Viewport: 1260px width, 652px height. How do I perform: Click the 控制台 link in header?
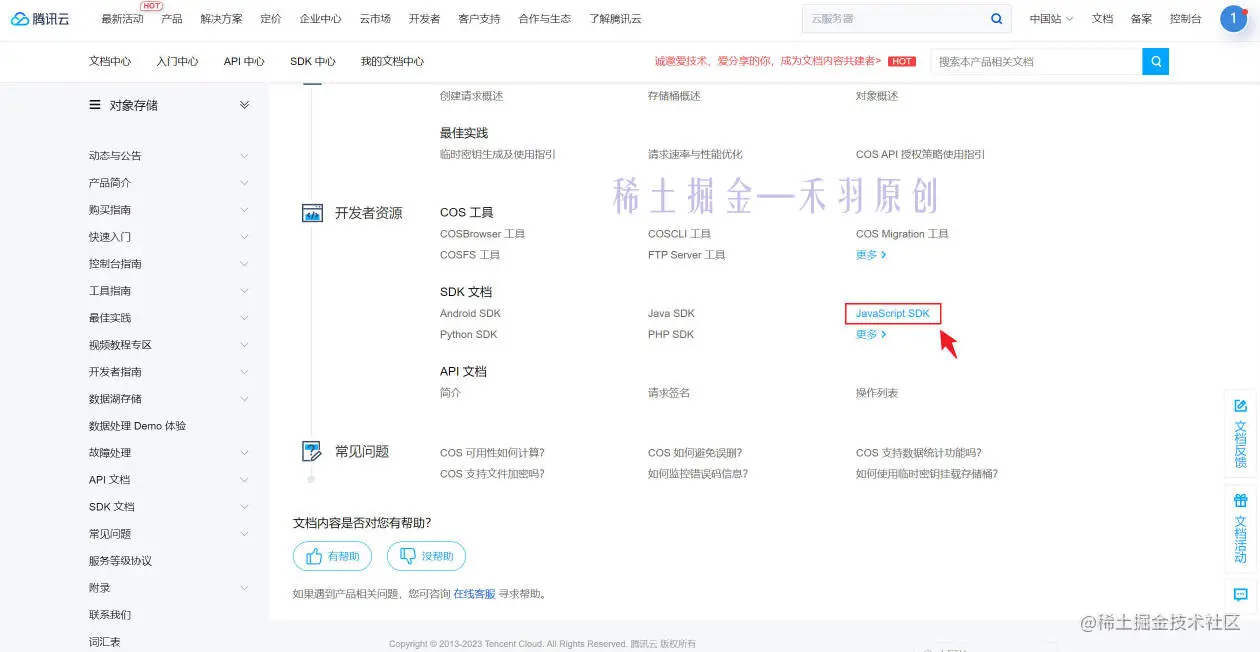point(1186,19)
